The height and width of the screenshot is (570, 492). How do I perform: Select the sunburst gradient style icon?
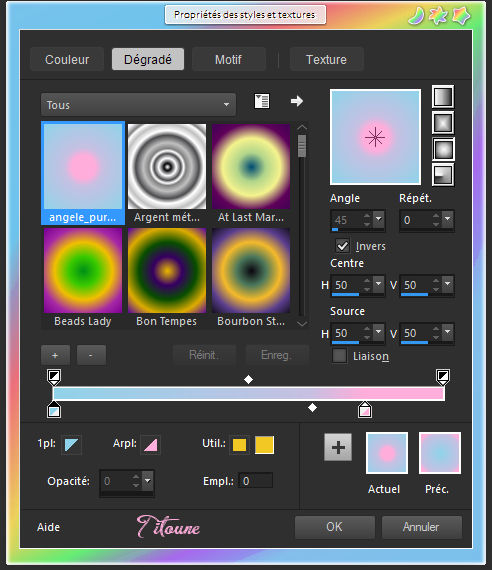[443, 149]
